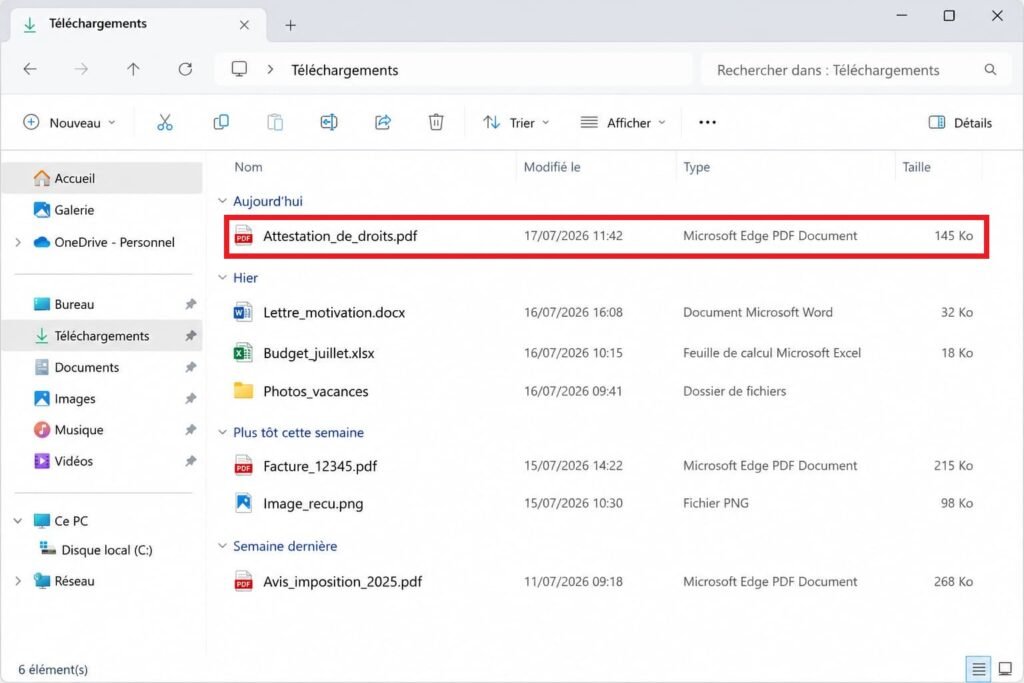Collapse Plus tôt cette semaine group
The image size is (1024, 683).
pyautogui.click(x=222, y=432)
